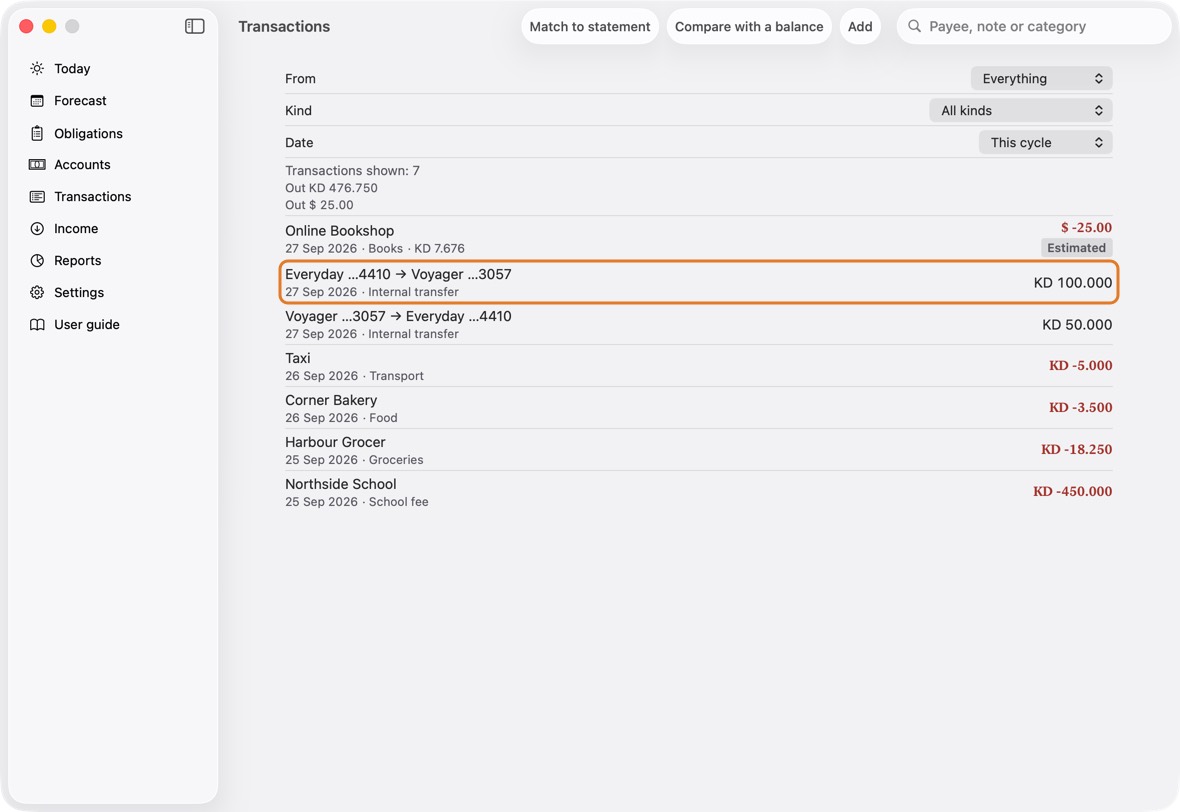The width and height of the screenshot is (1180, 812).
Task: Click the User guide book icon
Action: [37, 324]
